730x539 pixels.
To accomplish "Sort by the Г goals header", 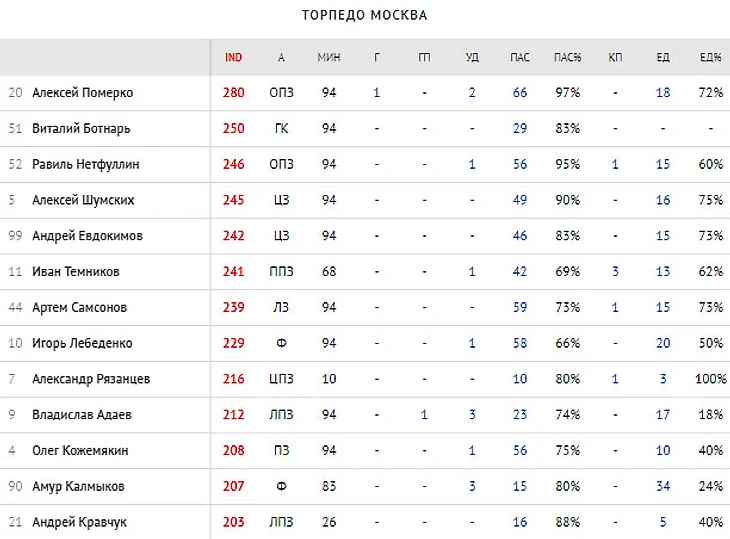I will point(377,57).
